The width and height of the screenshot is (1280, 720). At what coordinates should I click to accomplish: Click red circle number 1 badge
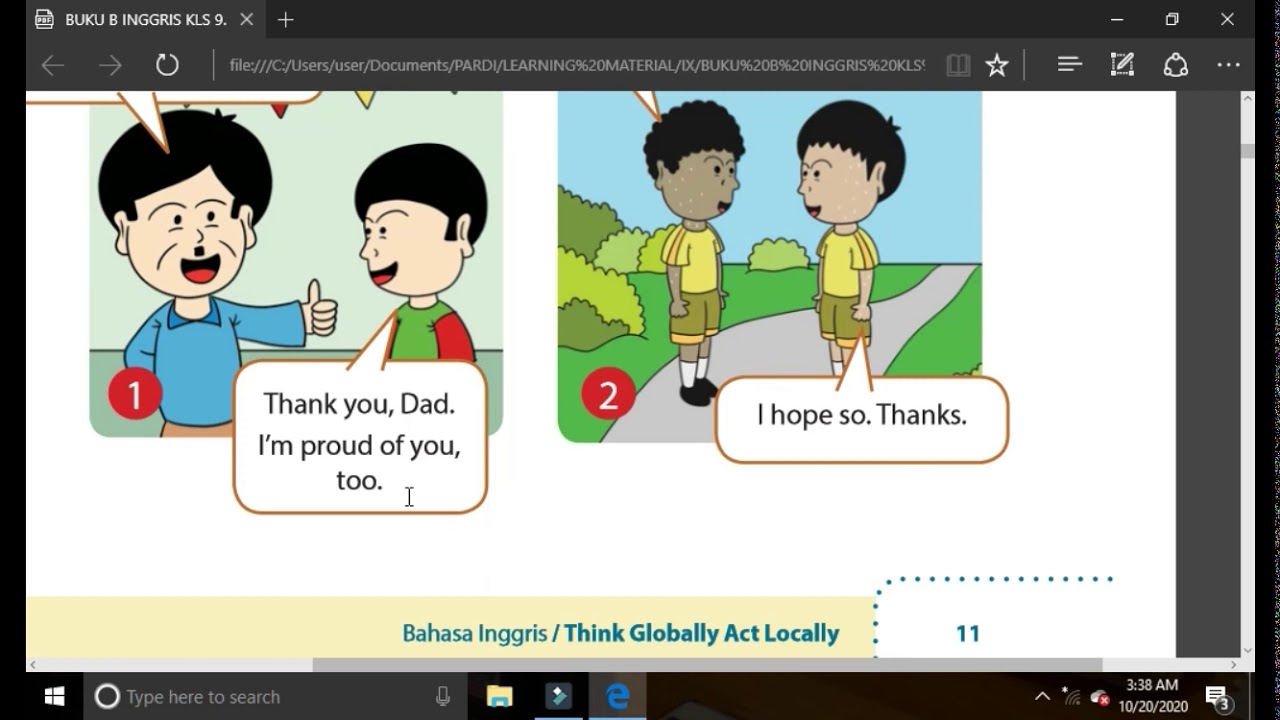(x=135, y=392)
